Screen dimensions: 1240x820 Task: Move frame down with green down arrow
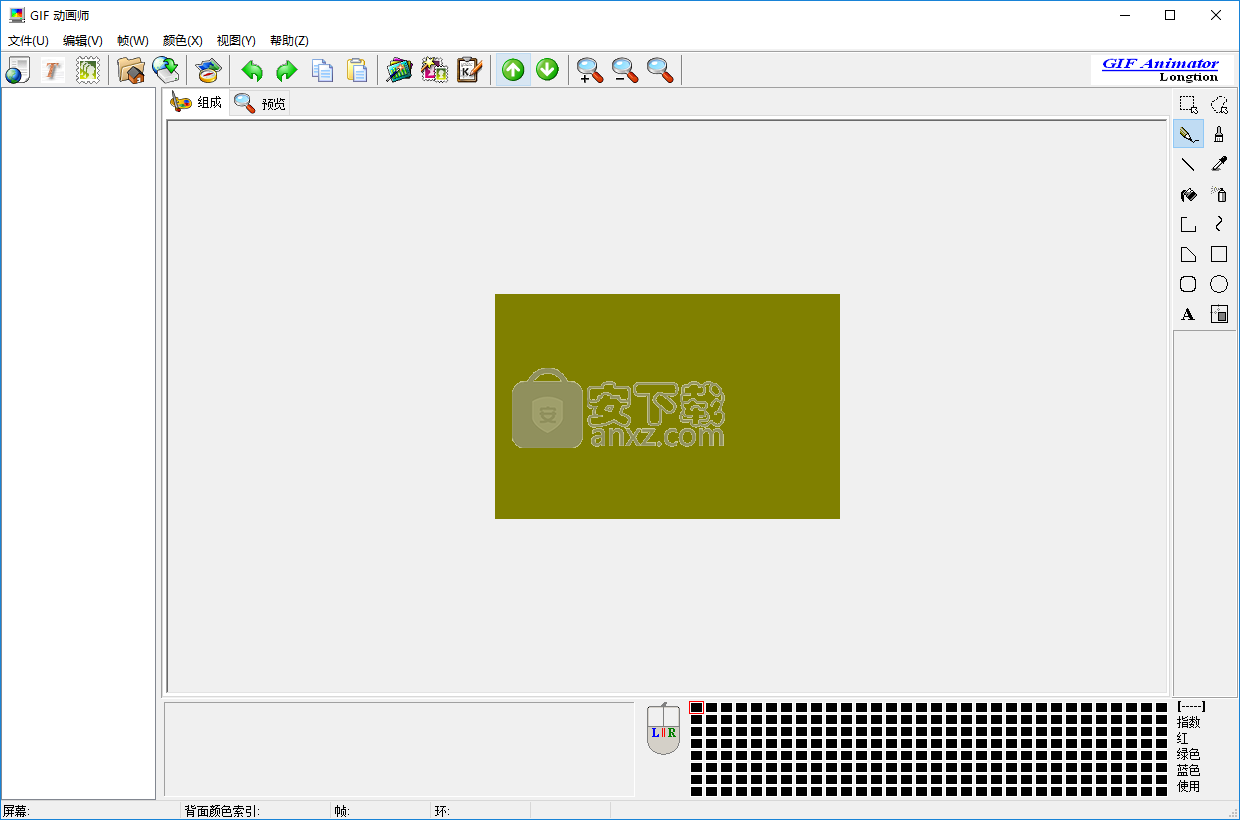(x=547, y=70)
